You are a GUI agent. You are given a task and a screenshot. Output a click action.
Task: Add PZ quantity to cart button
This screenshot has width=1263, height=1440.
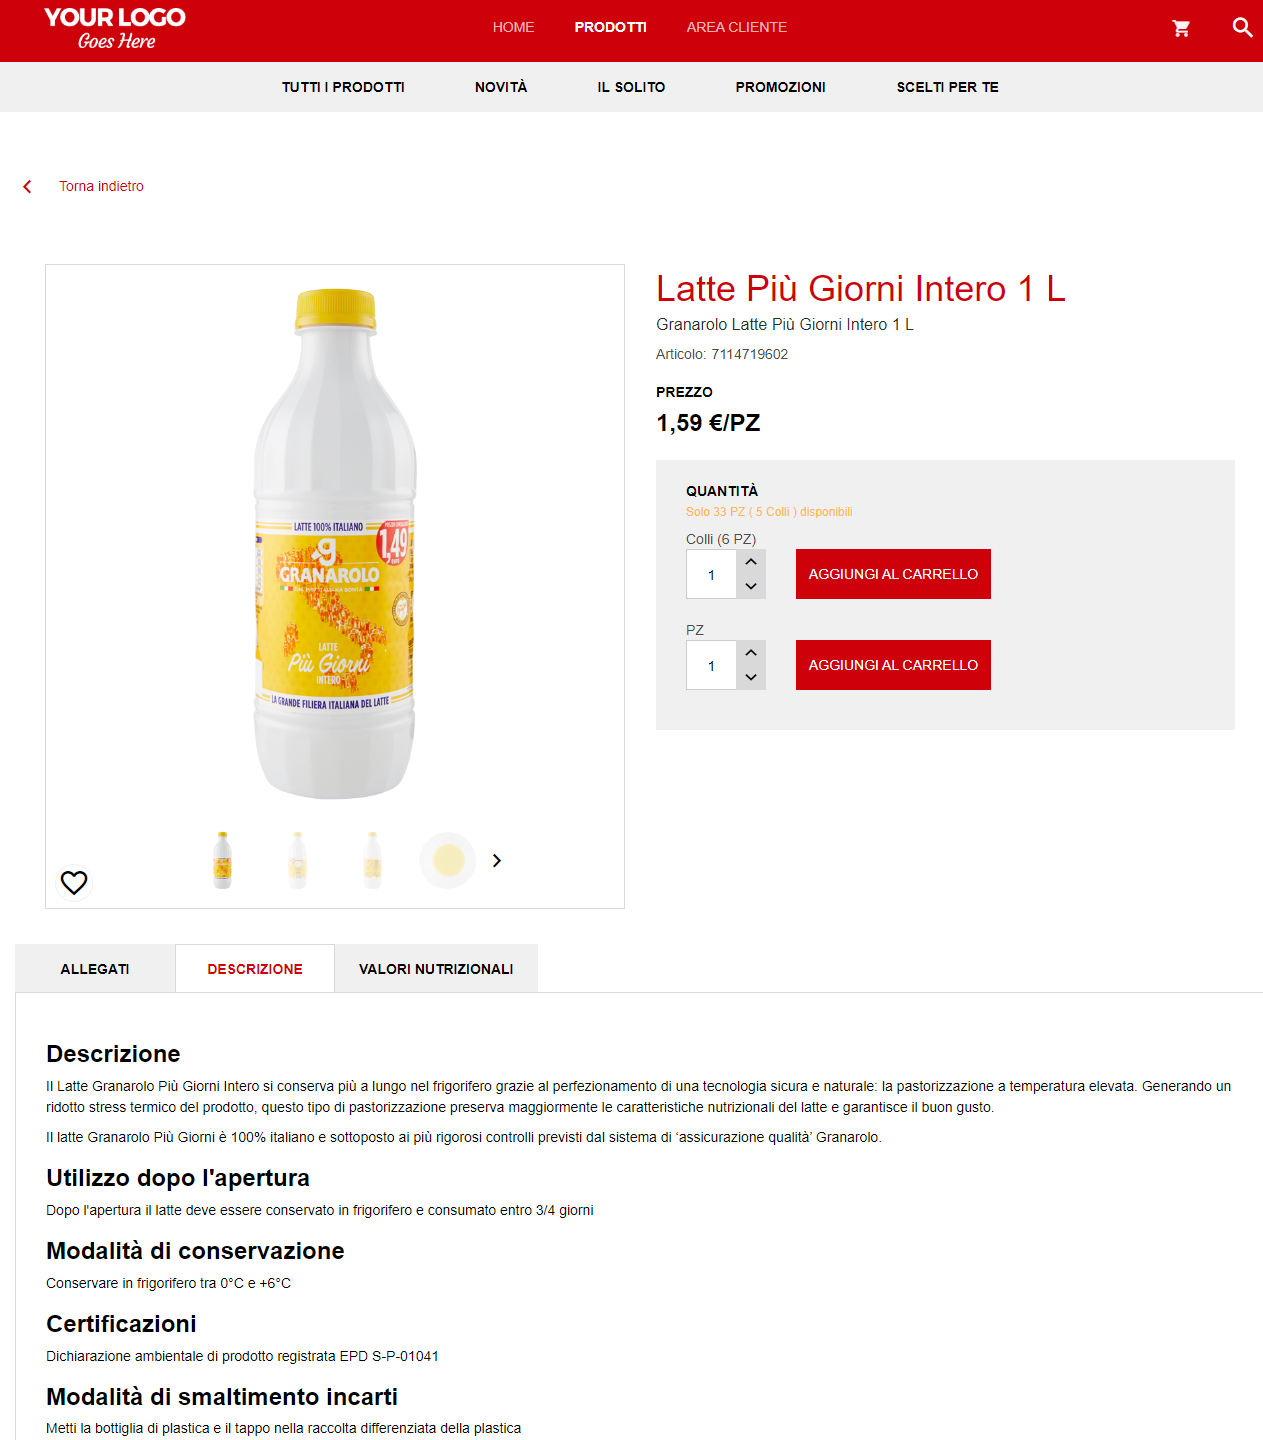(x=893, y=665)
